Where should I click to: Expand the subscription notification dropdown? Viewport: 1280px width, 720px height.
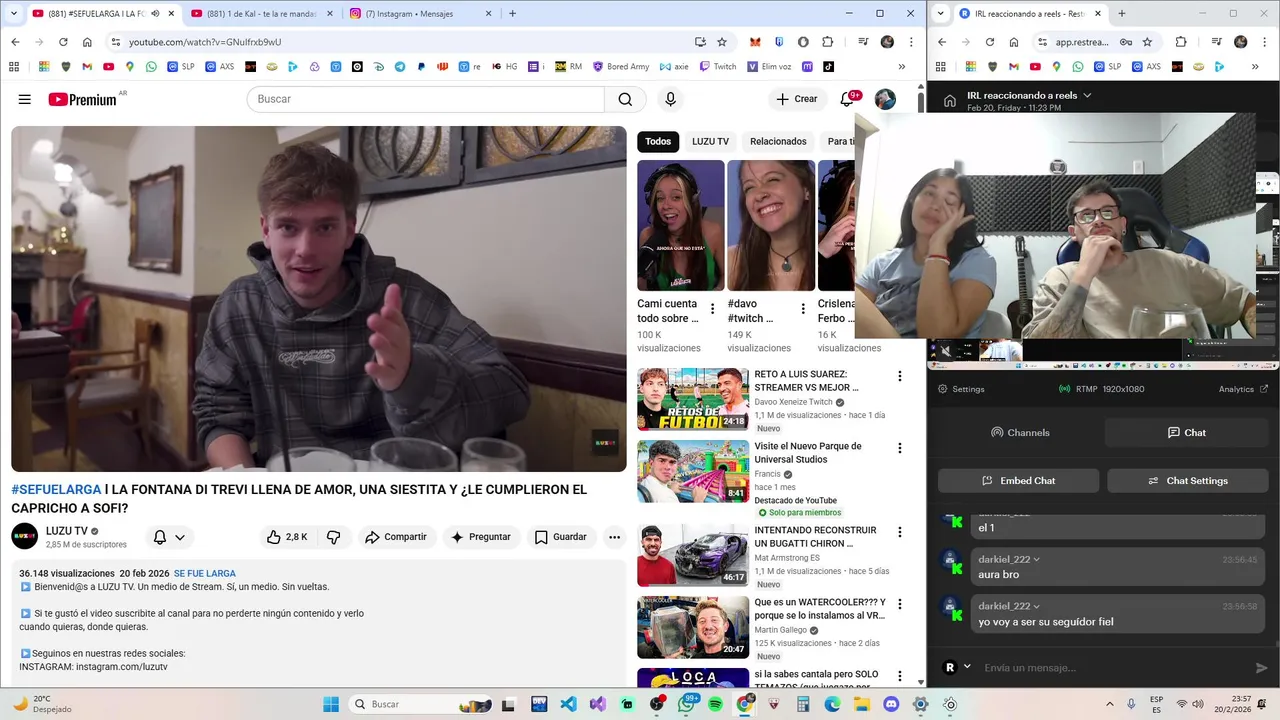click(x=180, y=537)
